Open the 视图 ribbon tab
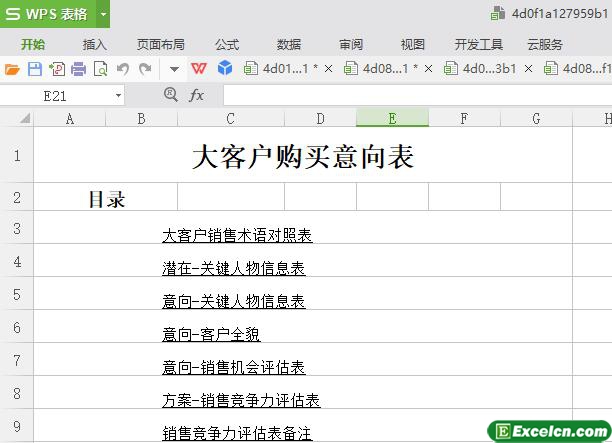 pos(413,44)
